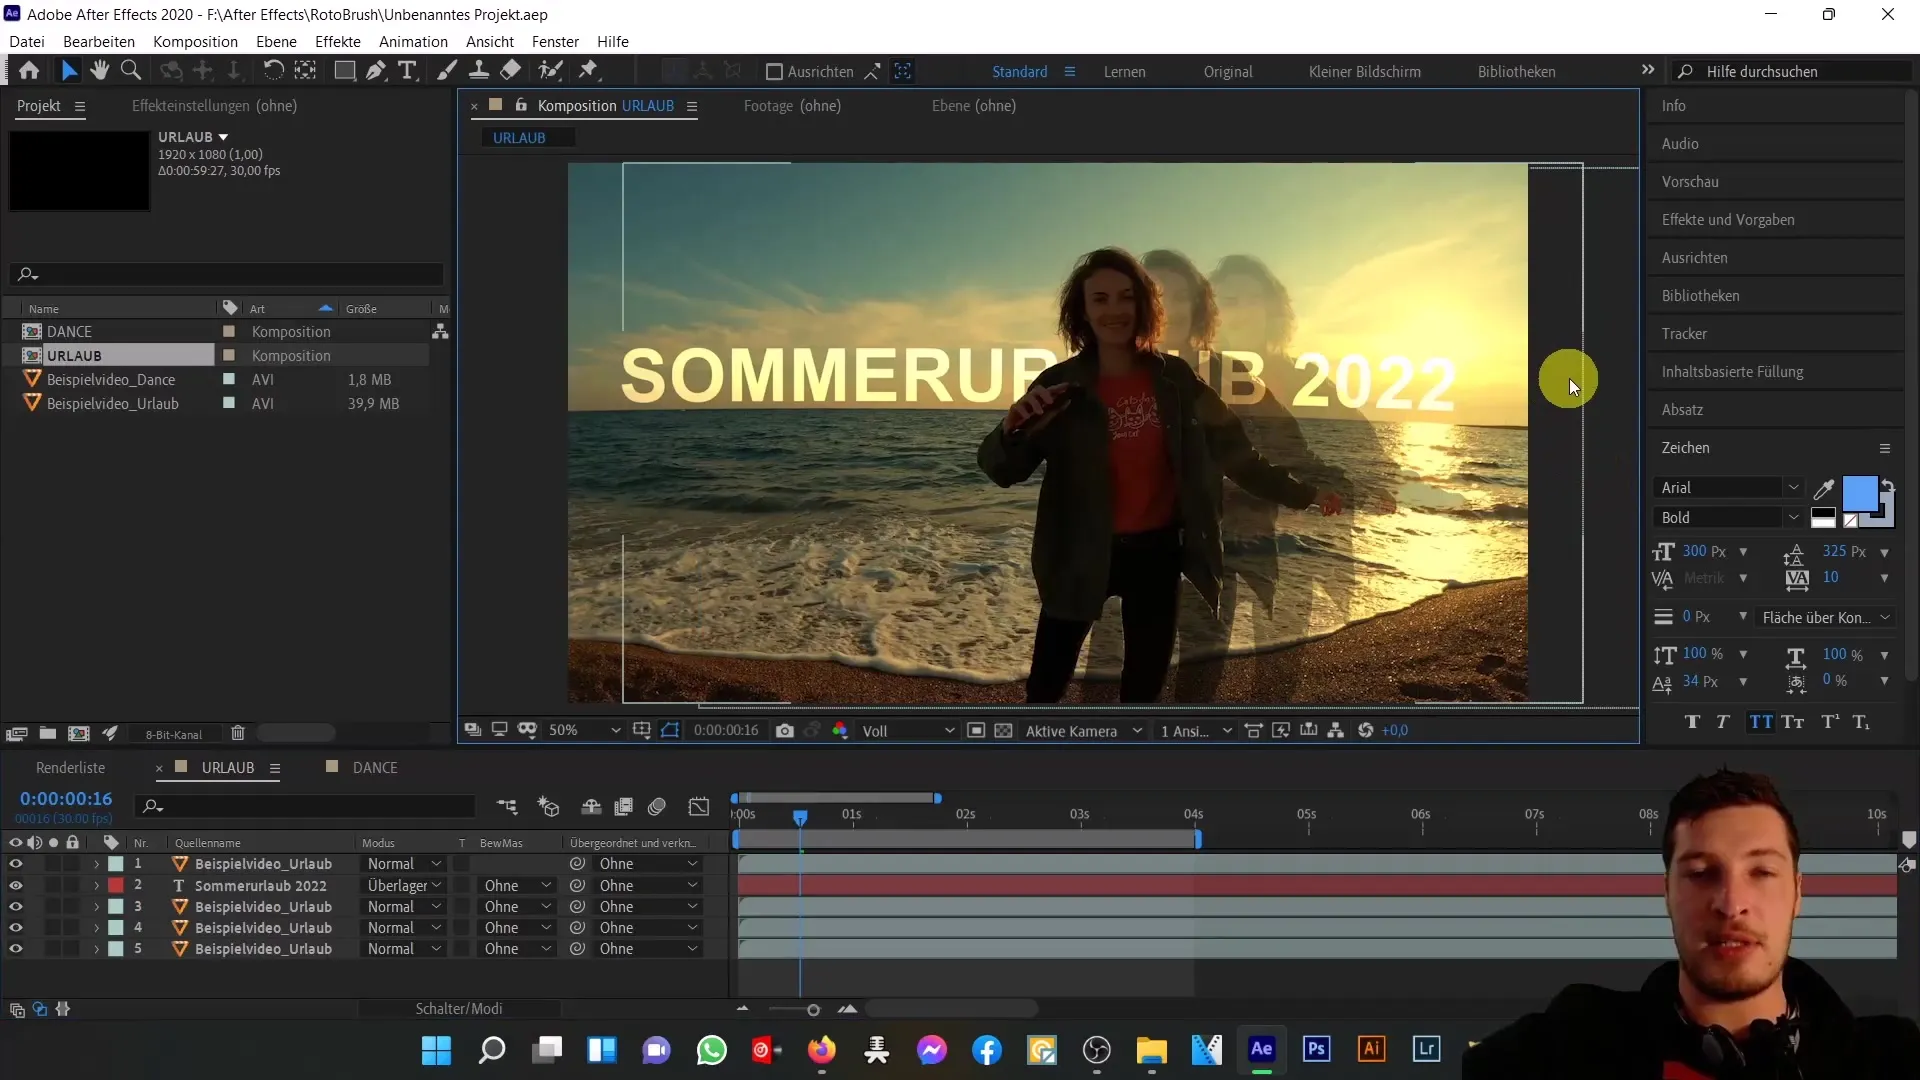Image resolution: width=1920 pixels, height=1080 pixels.
Task: Toggle Faux Bold text style
Action: click(x=1692, y=722)
